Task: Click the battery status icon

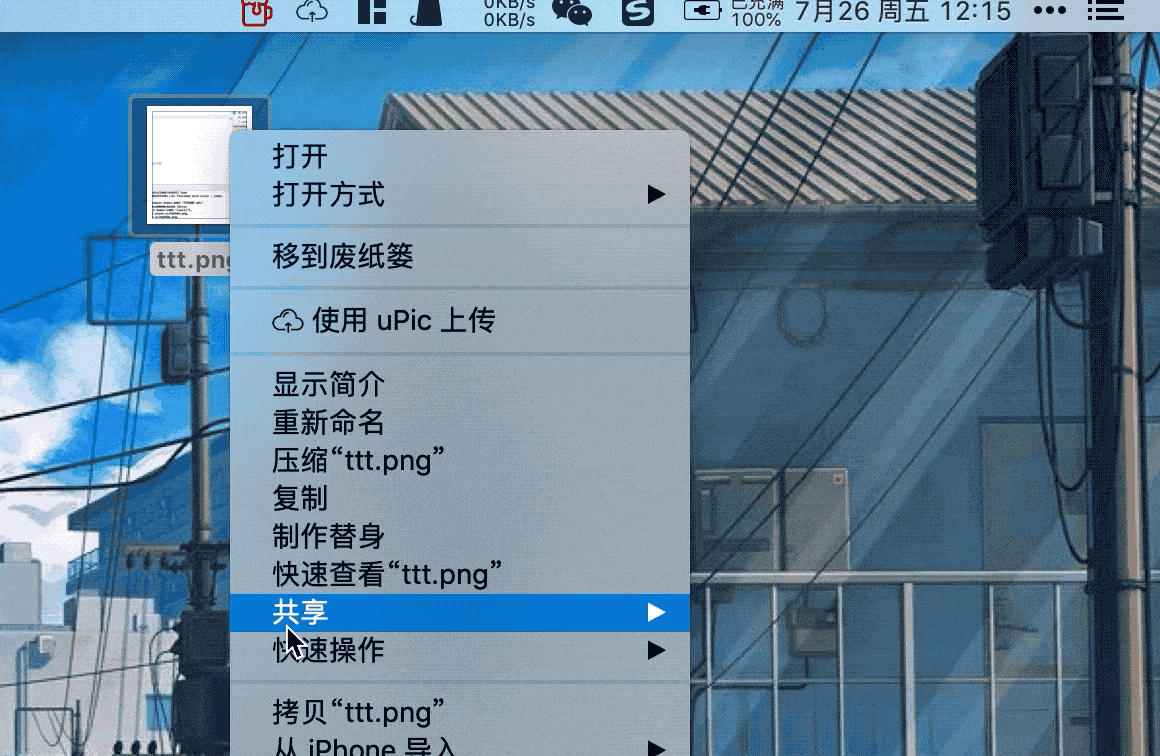Action: [x=702, y=10]
